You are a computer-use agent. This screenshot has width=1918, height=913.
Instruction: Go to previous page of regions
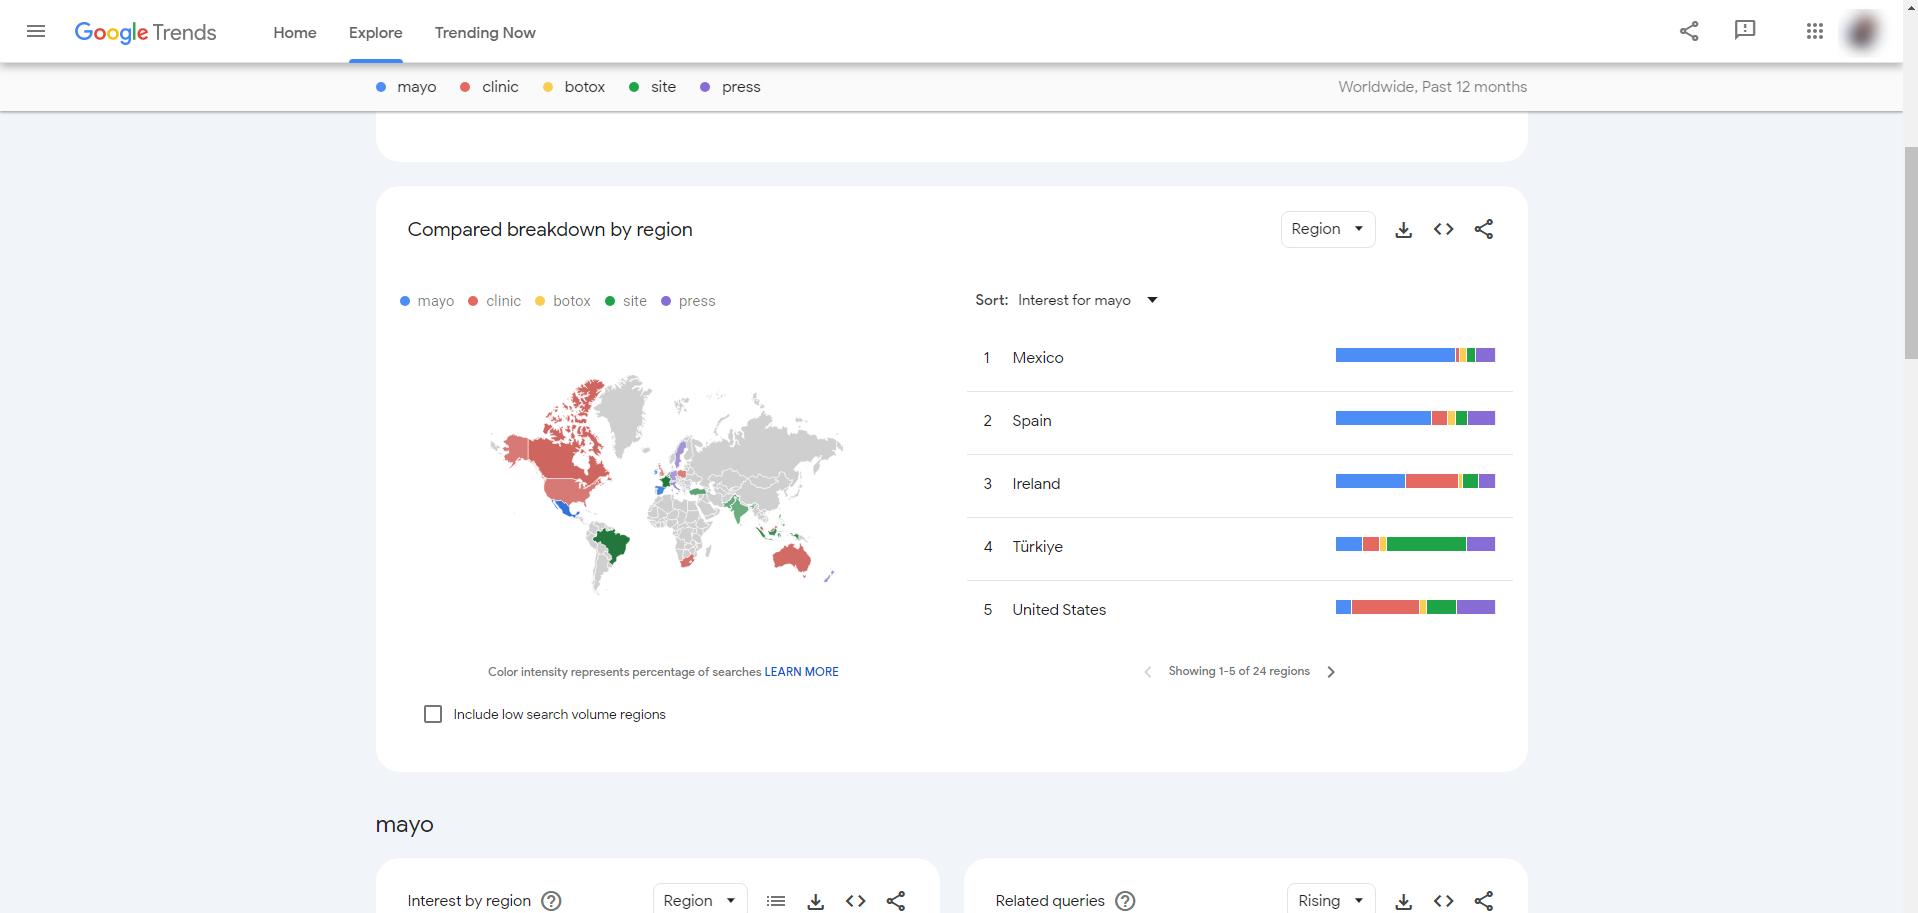pyautogui.click(x=1147, y=672)
